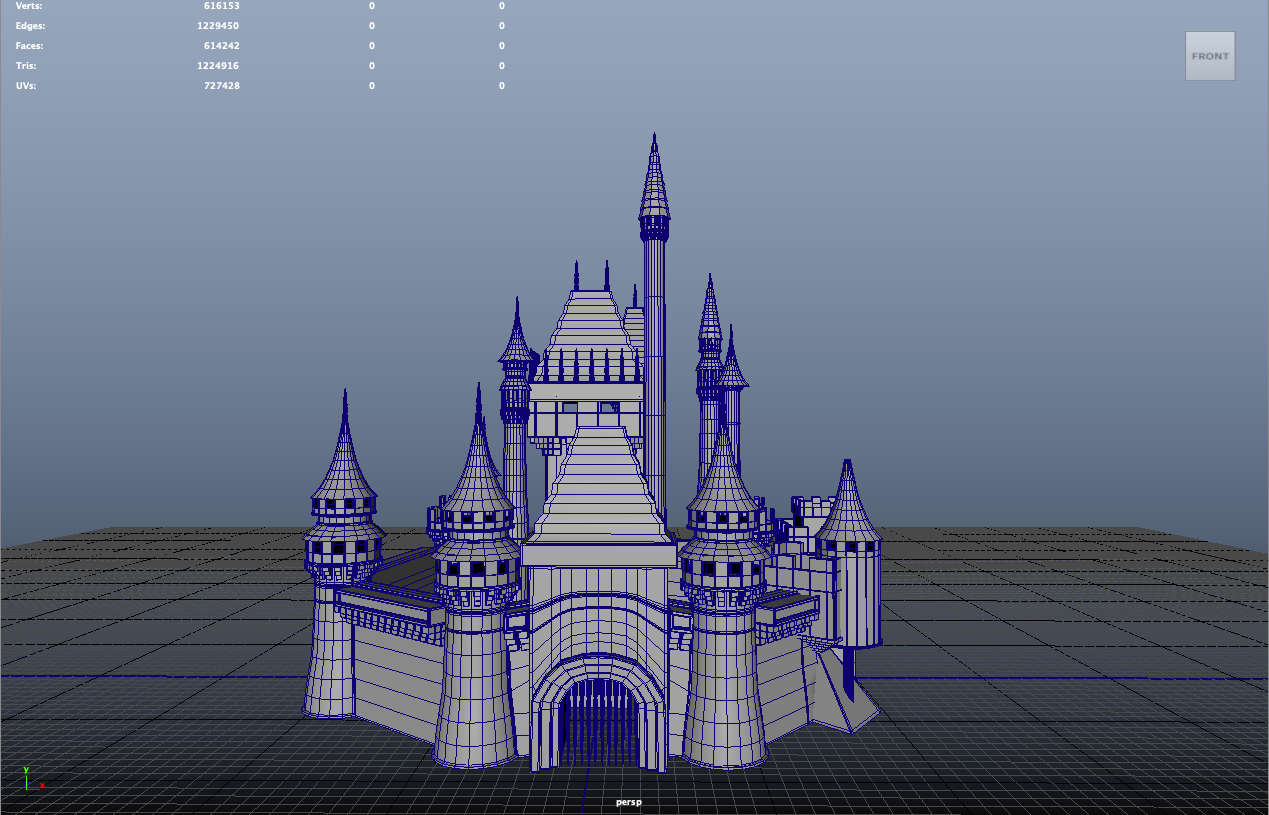1269x815 pixels.
Task: Click the UVs count value 727428
Action: pos(221,86)
